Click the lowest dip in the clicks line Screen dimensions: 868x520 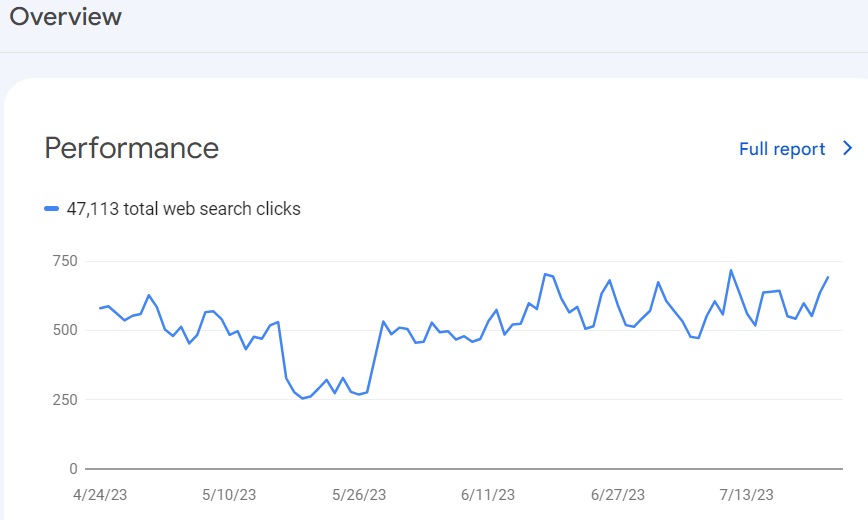tap(302, 399)
